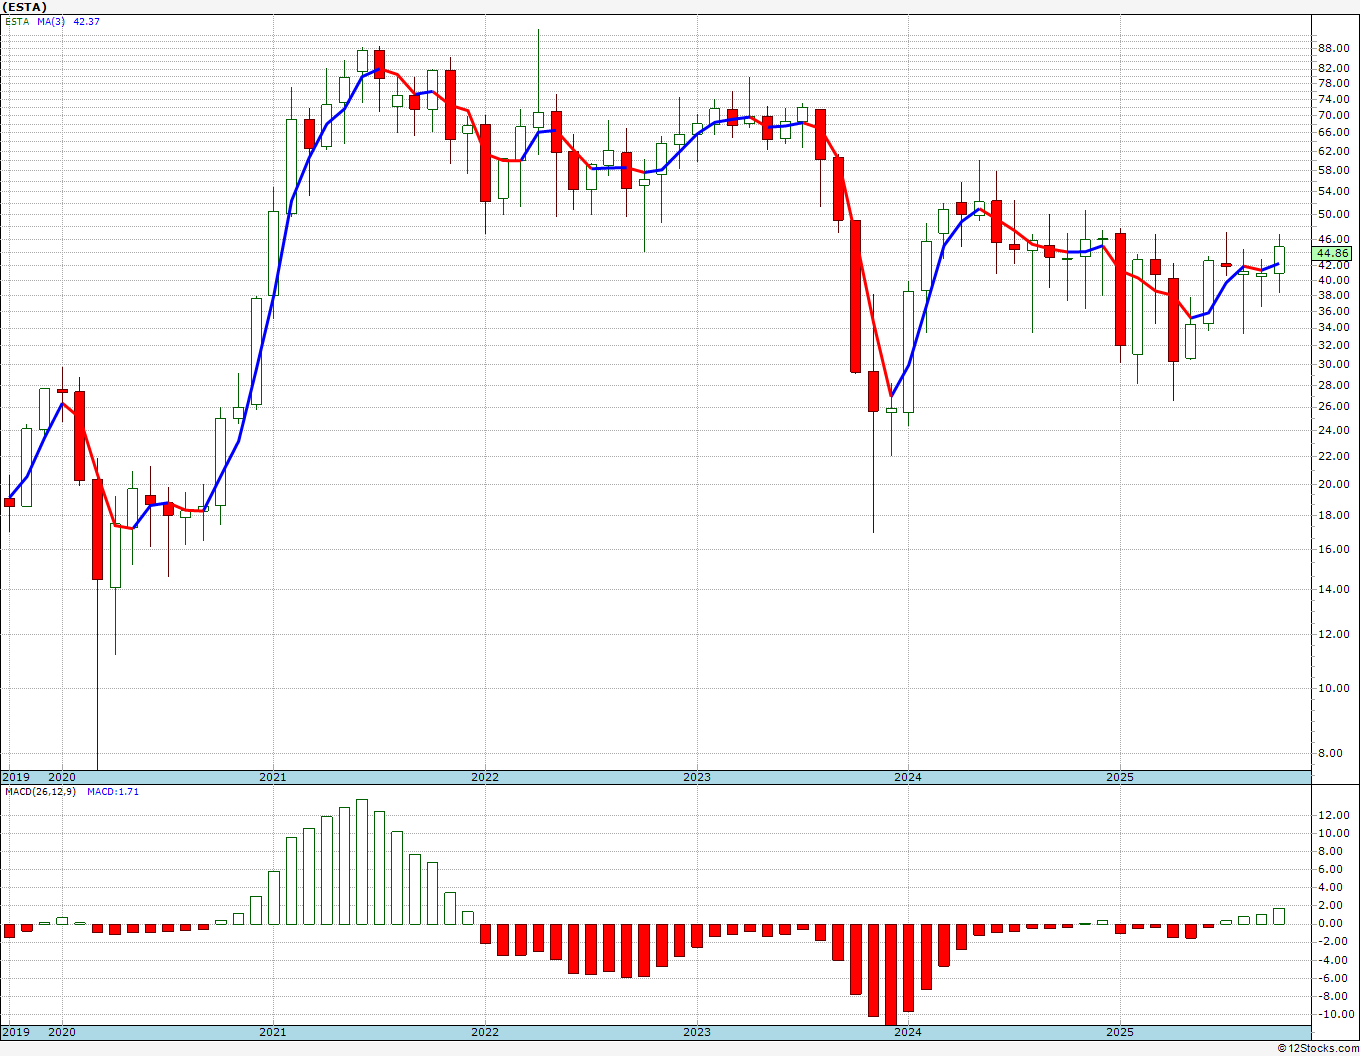Select 2024 on the MACD panel time axis
The height and width of the screenshot is (1056, 1360).
click(908, 1032)
